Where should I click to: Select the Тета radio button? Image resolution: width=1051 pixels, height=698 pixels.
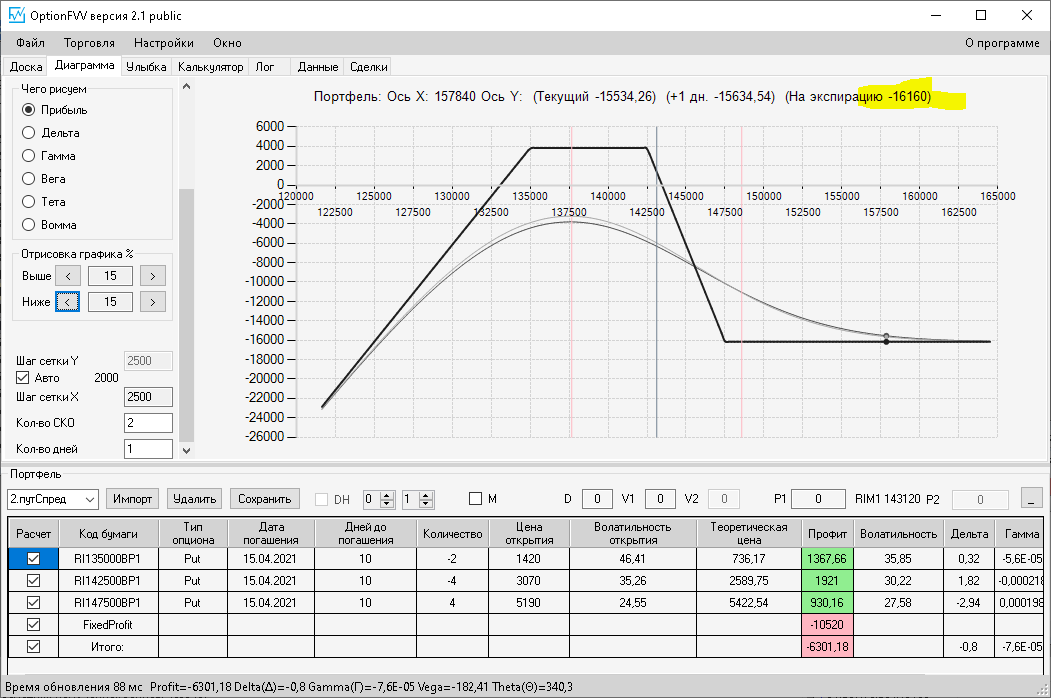[28, 201]
